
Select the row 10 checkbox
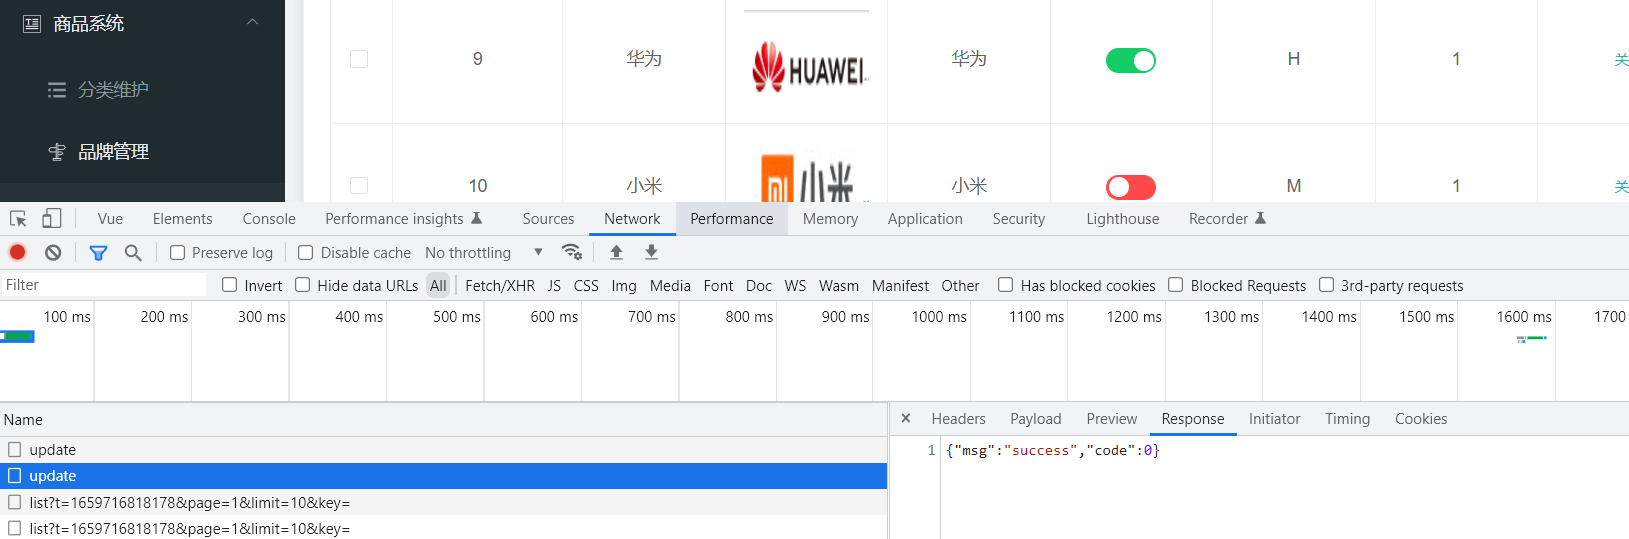(x=359, y=186)
